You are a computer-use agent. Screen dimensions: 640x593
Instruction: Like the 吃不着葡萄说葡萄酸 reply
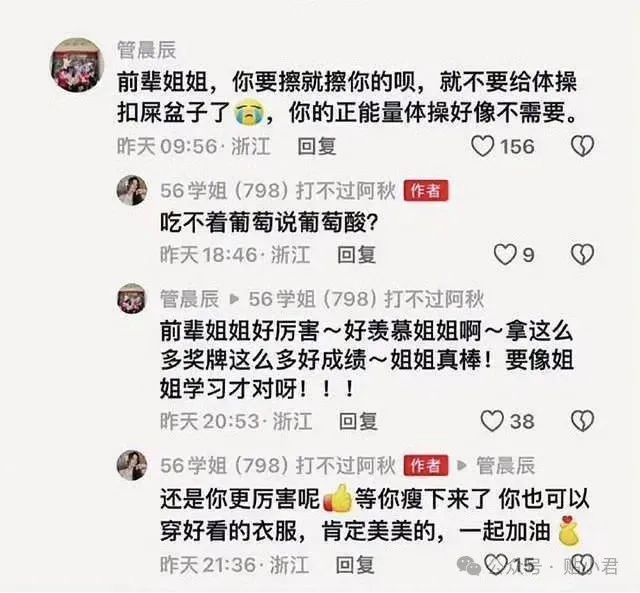(x=505, y=255)
